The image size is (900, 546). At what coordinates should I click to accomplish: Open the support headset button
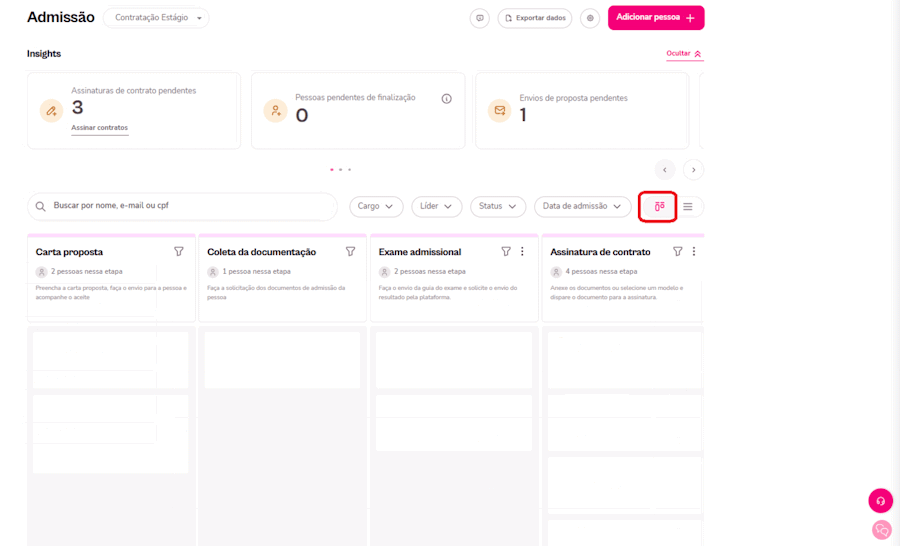pos(880,501)
